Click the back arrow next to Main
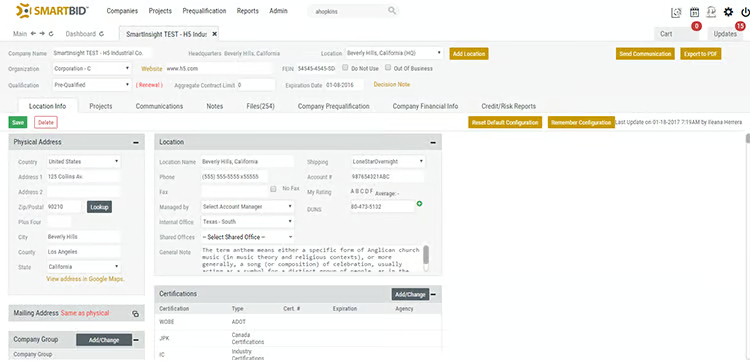The image size is (750, 361). click(x=33, y=34)
